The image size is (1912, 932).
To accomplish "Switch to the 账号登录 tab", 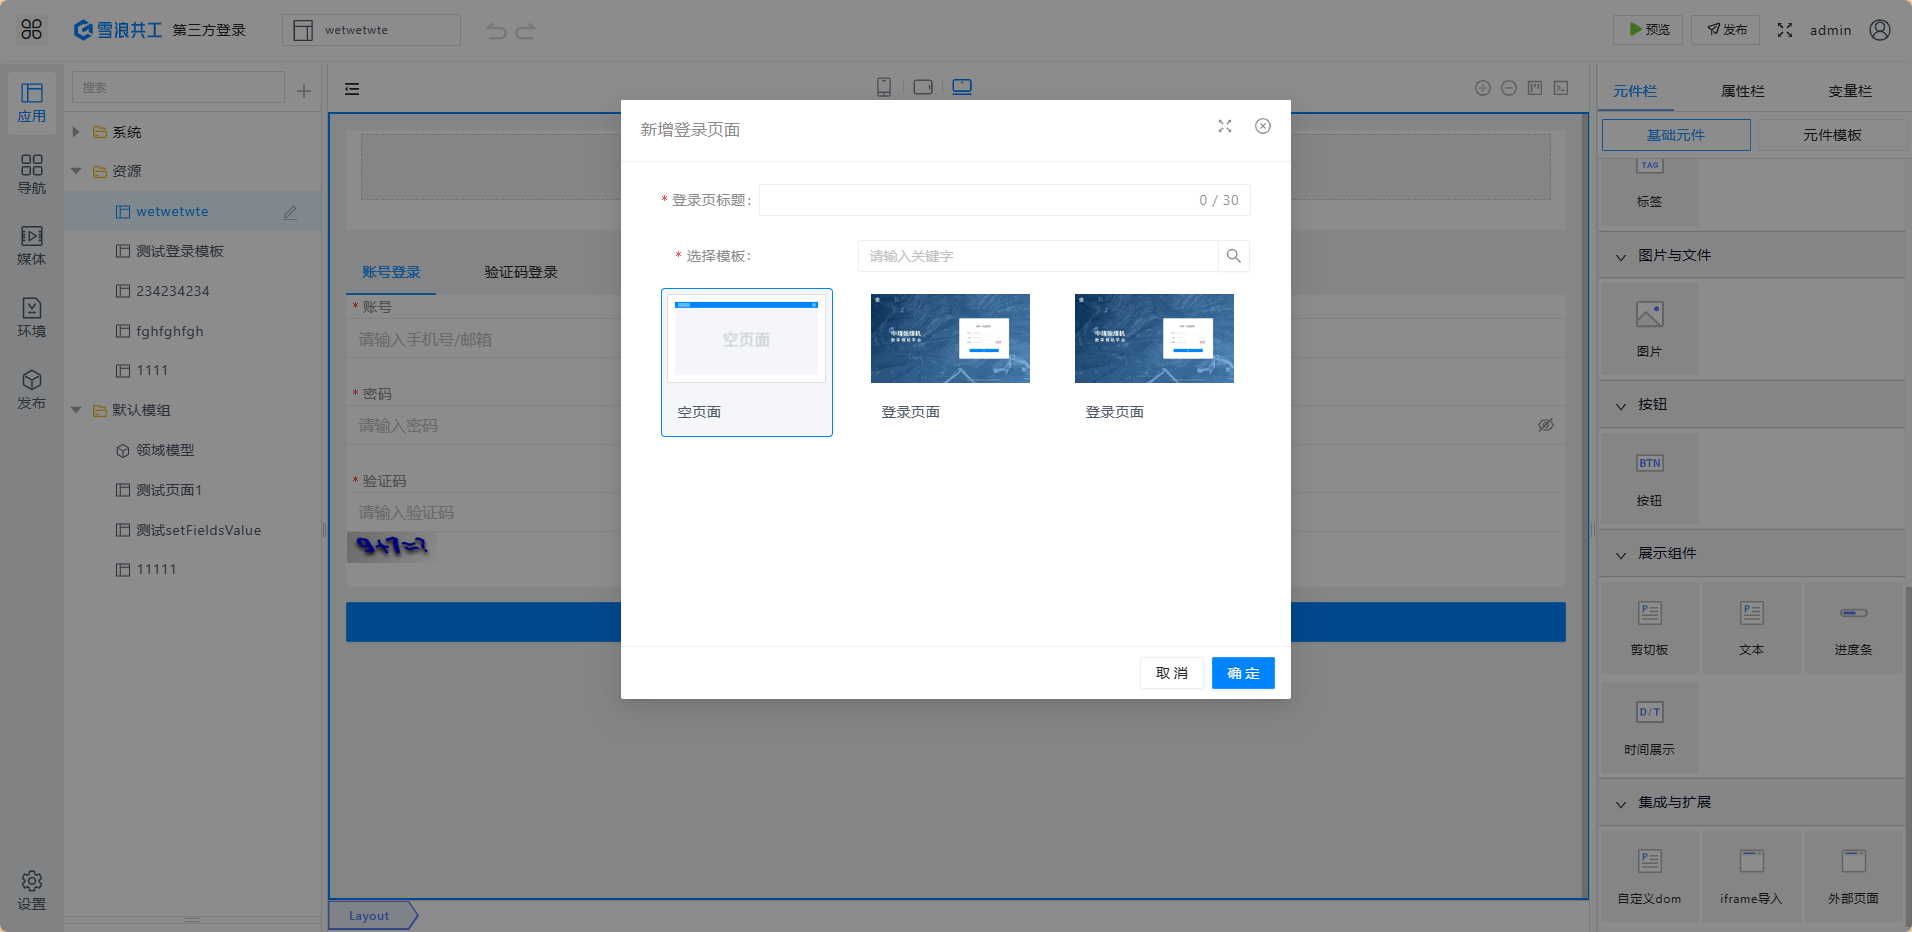I will 391,272.
